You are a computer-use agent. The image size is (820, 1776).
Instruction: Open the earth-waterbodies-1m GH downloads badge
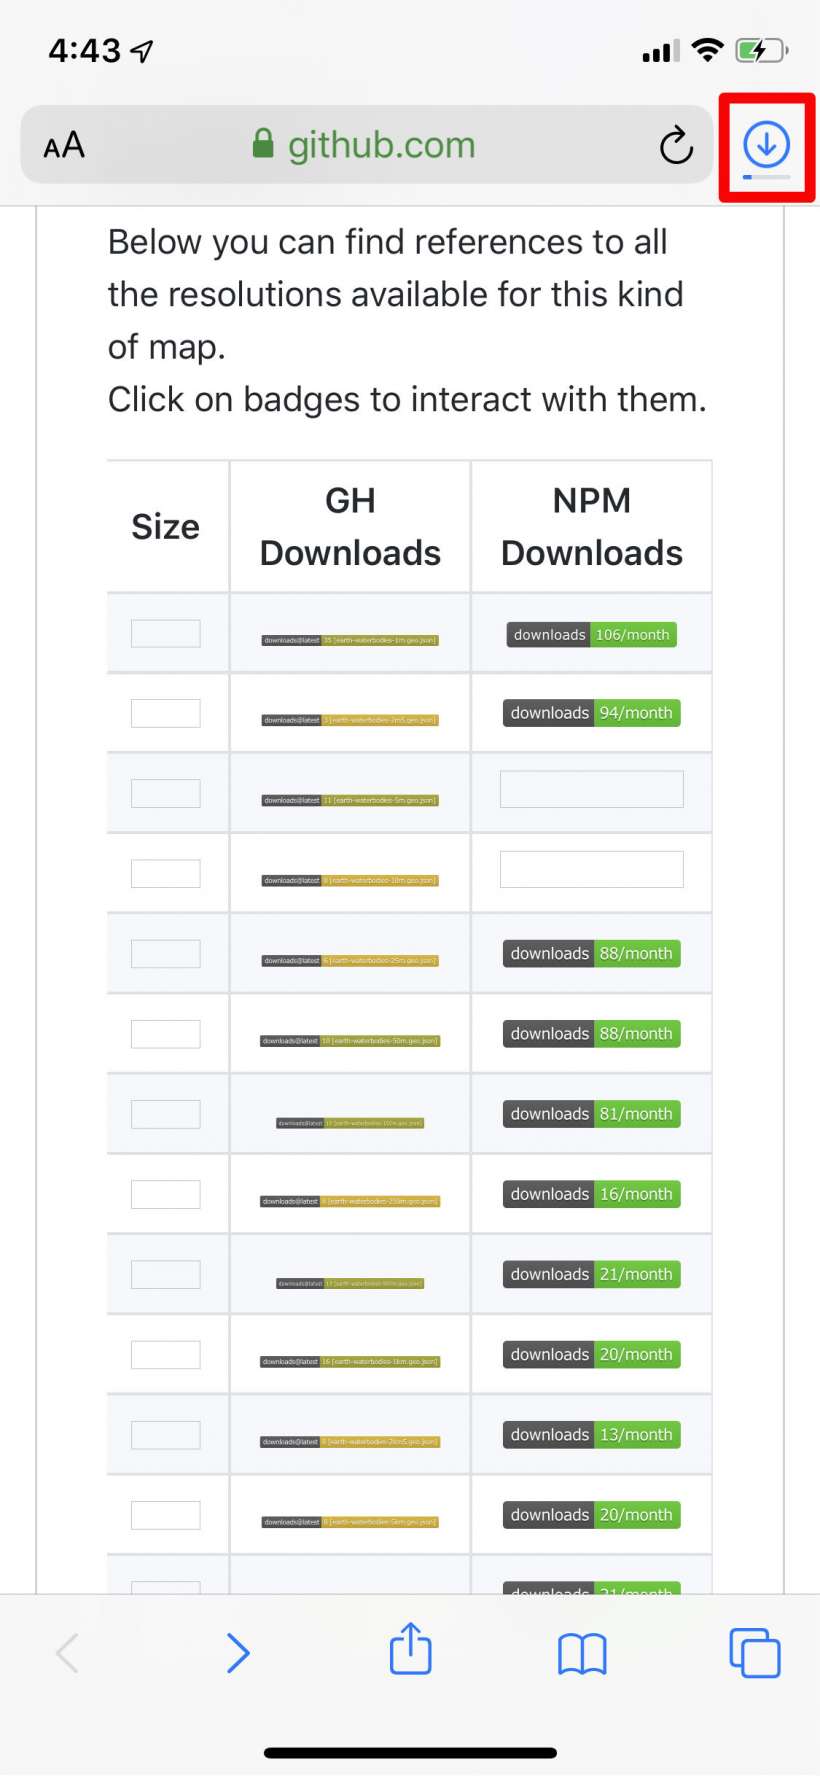350,640
